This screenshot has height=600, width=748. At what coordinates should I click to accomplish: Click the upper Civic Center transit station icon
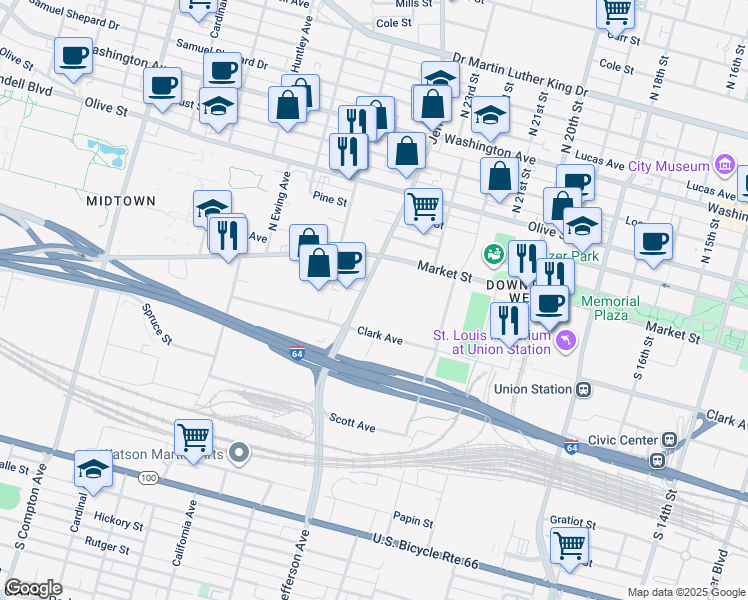click(670, 440)
